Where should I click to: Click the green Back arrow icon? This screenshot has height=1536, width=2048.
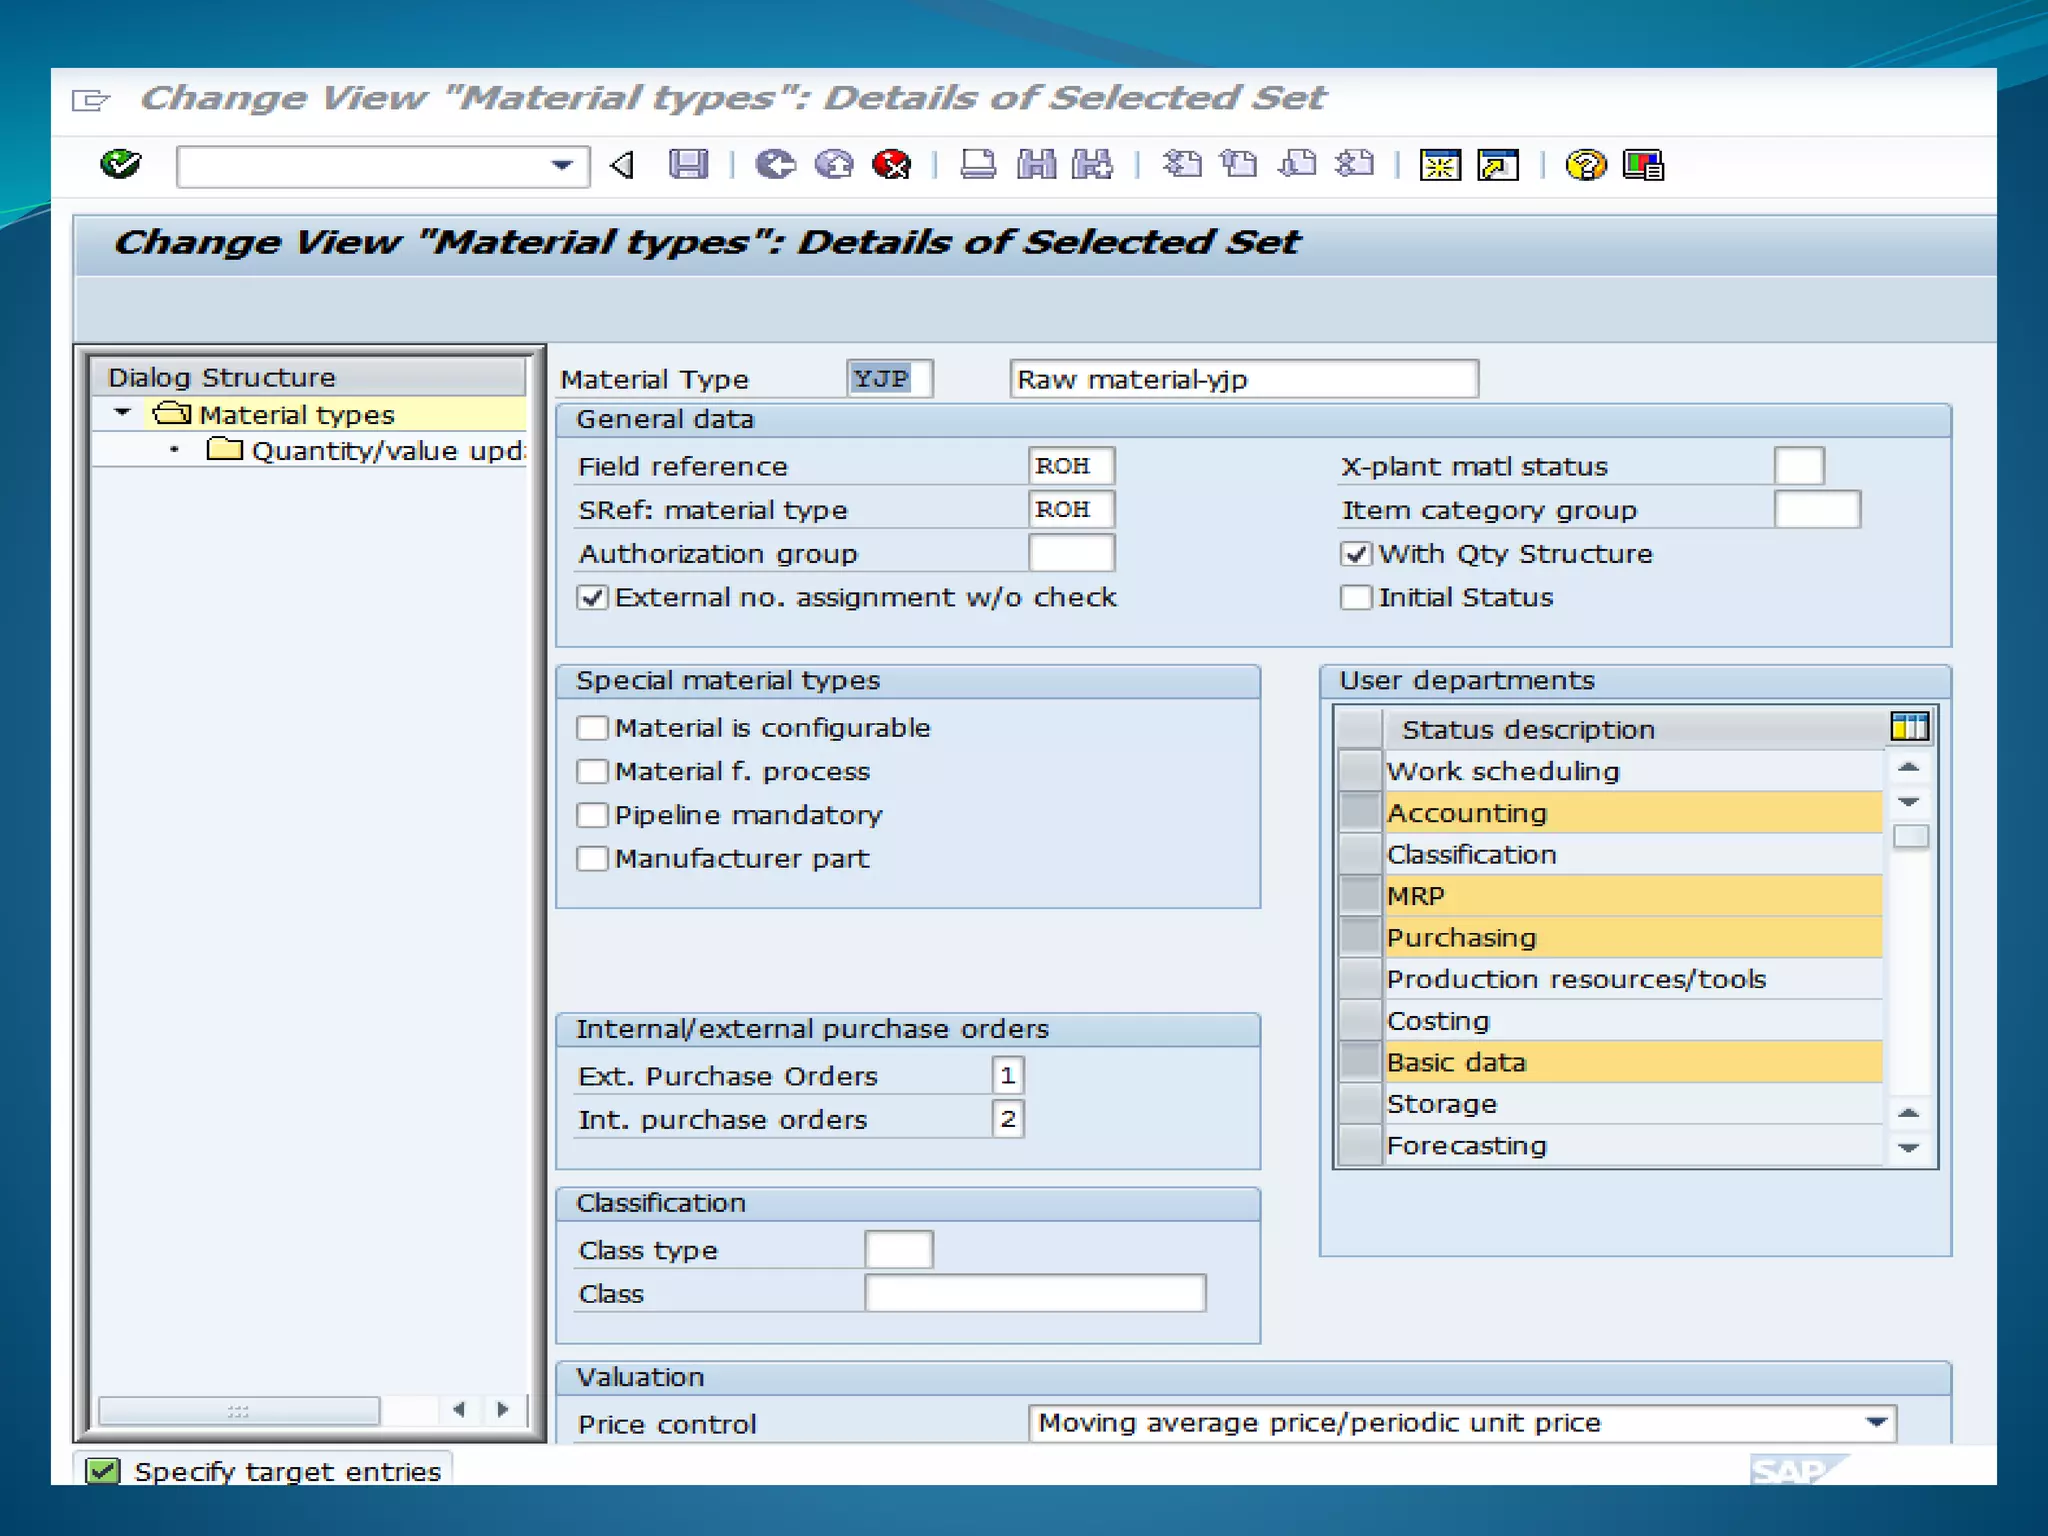[775, 164]
